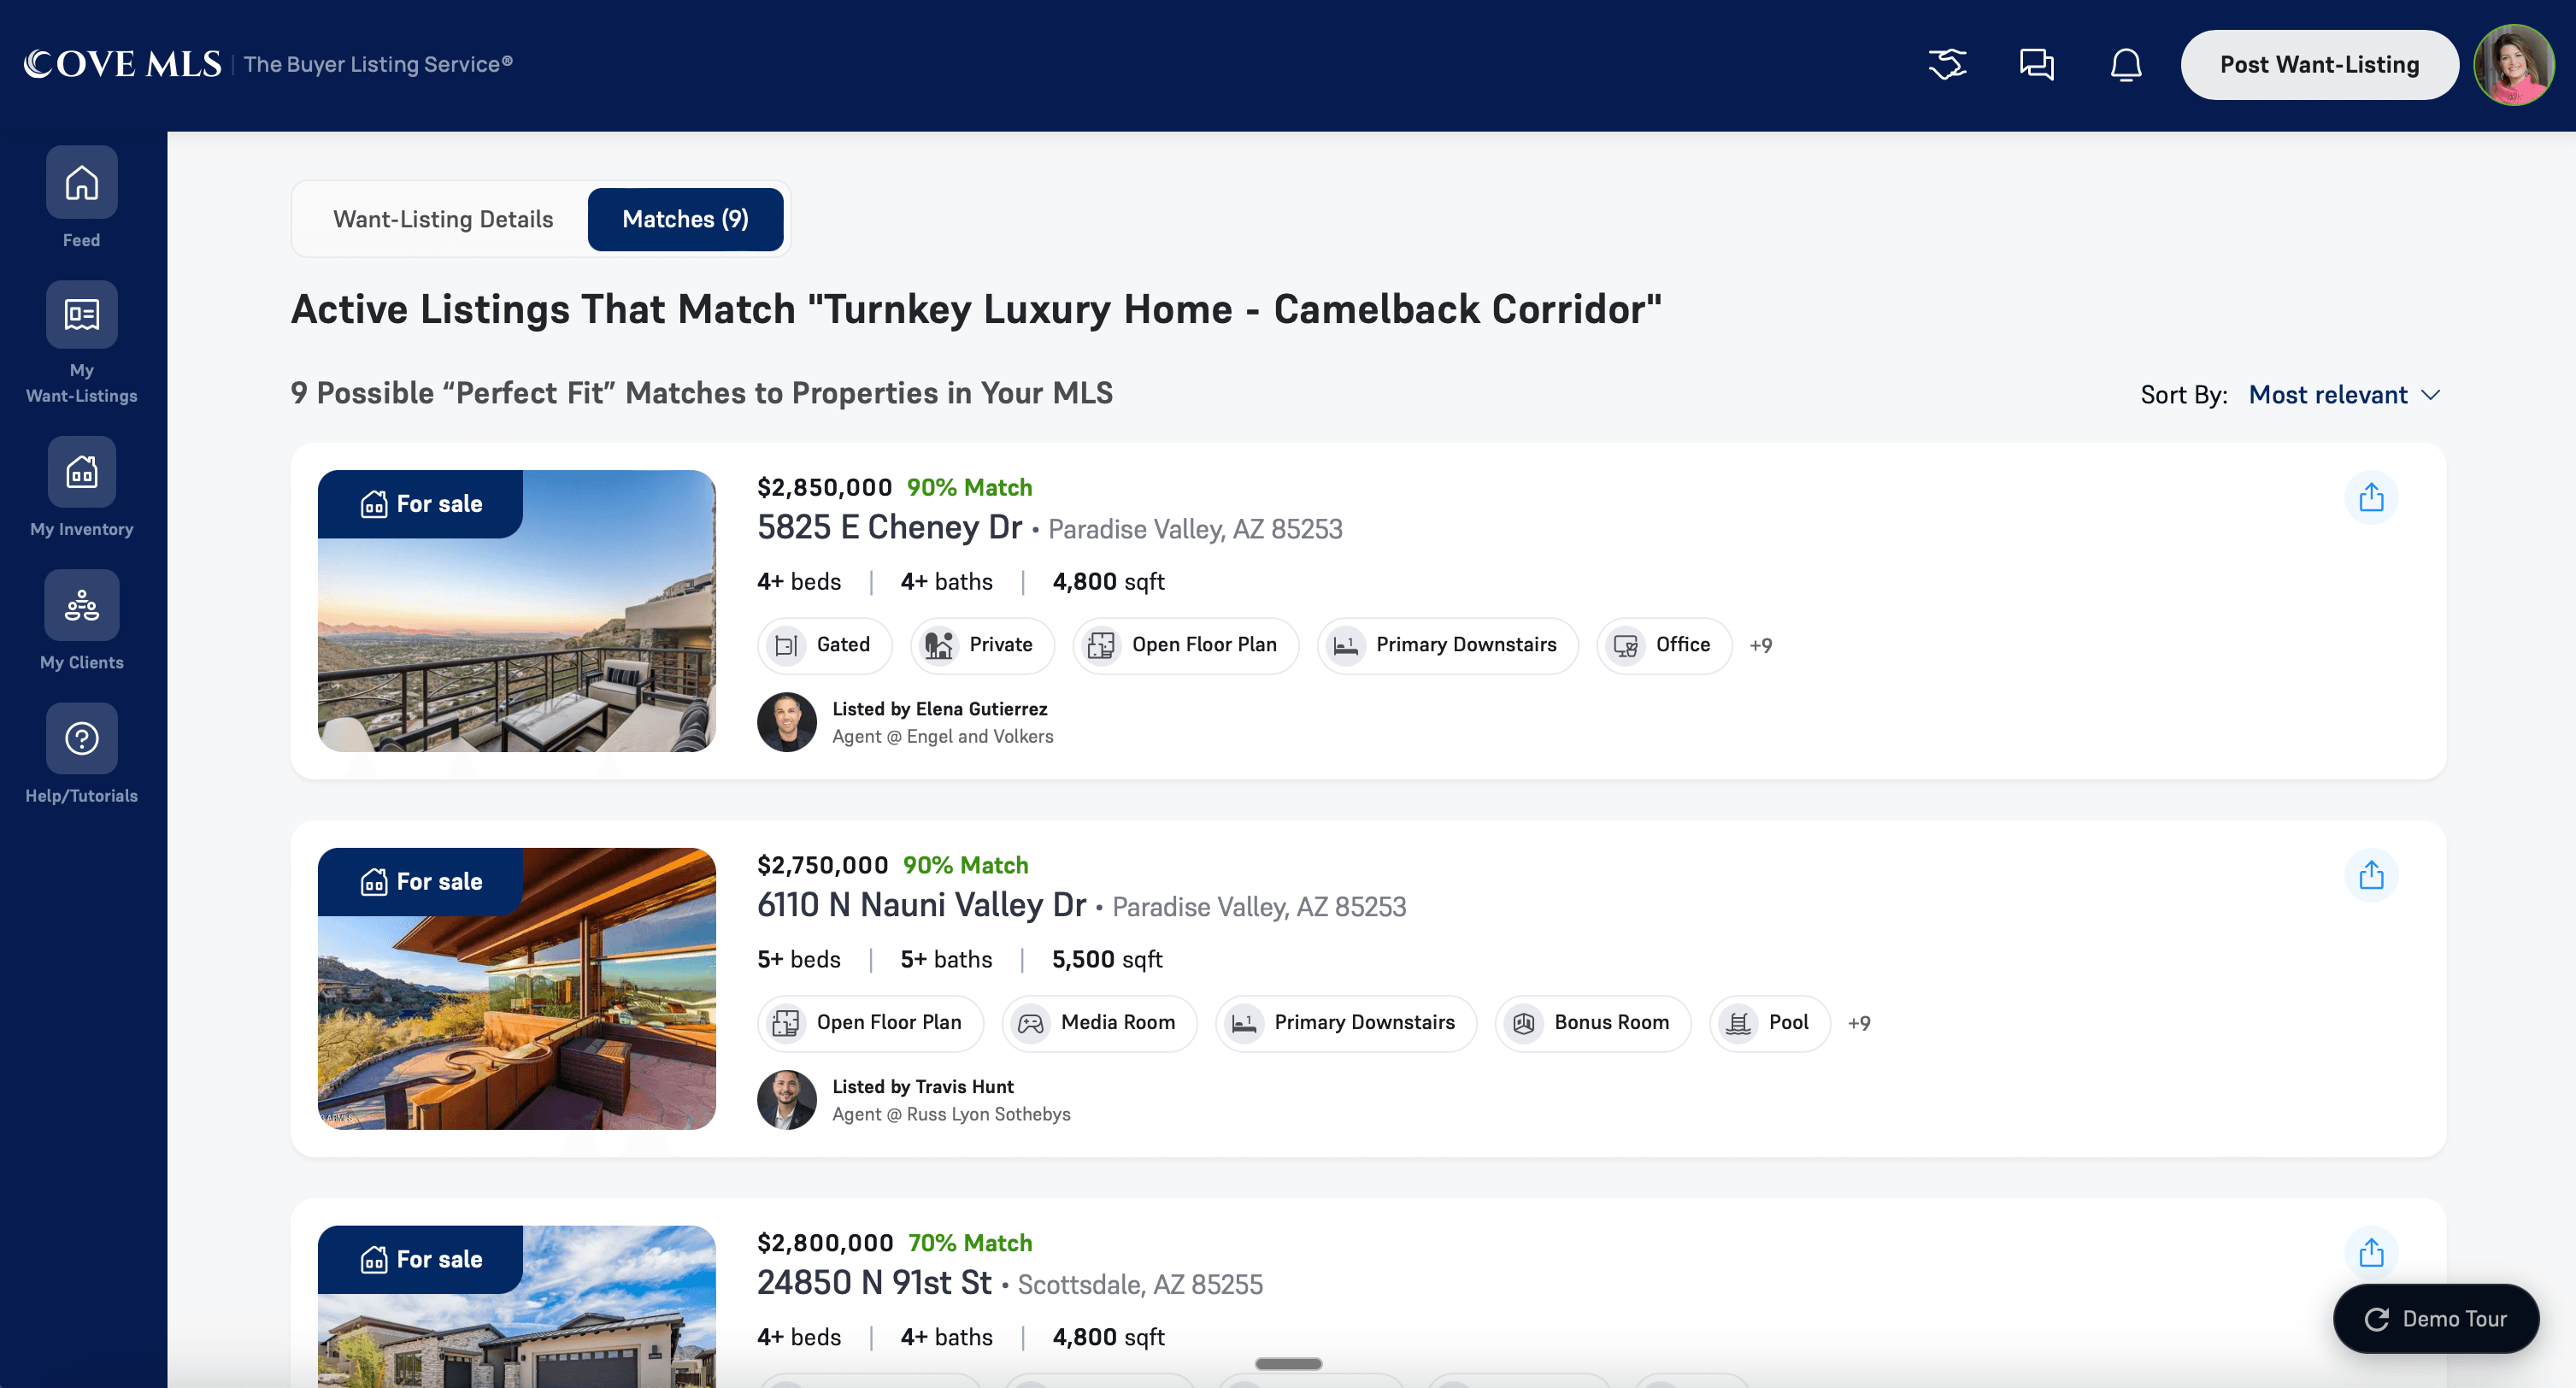This screenshot has height=1388, width=2576.
Task: Click Agent @ Russ Lyon Sothebys text
Action: coord(951,1115)
